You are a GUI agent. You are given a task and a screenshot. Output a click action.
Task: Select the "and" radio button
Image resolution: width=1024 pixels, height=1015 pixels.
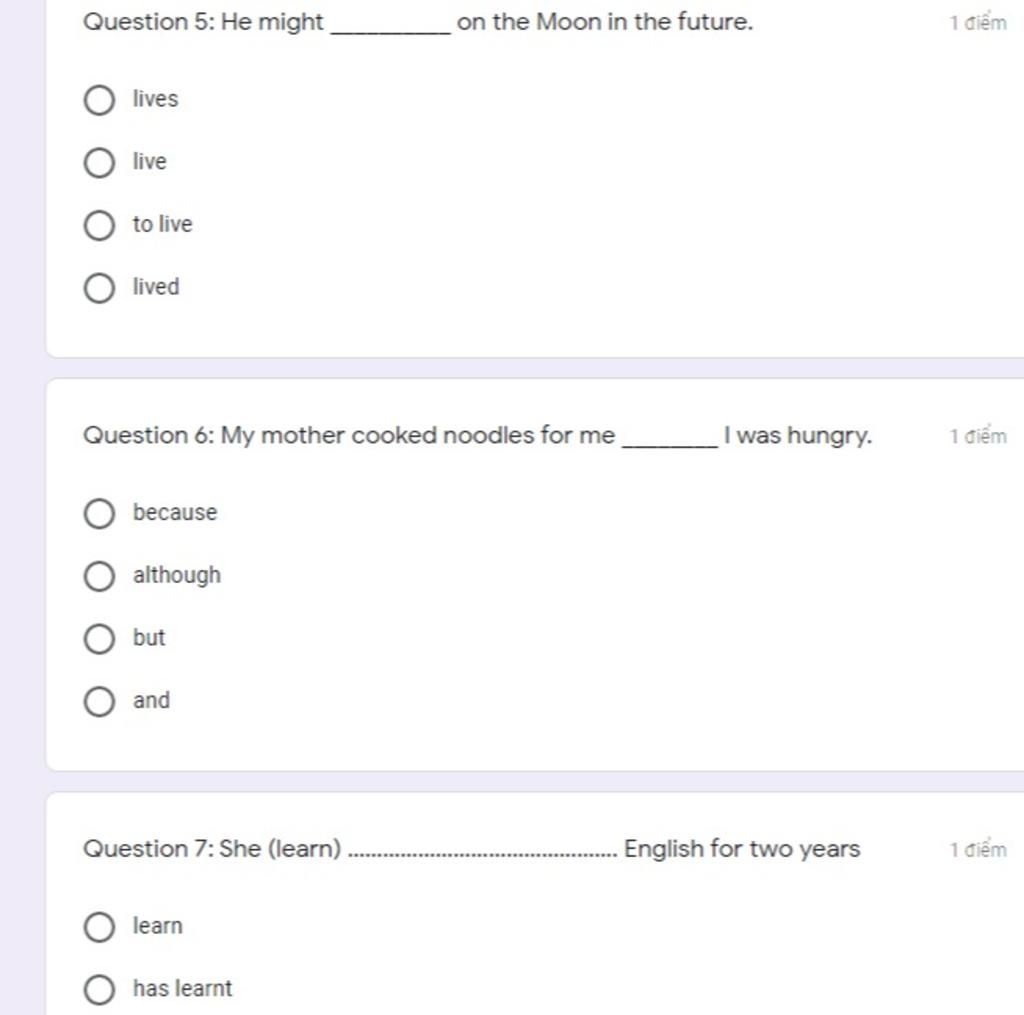click(99, 701)
